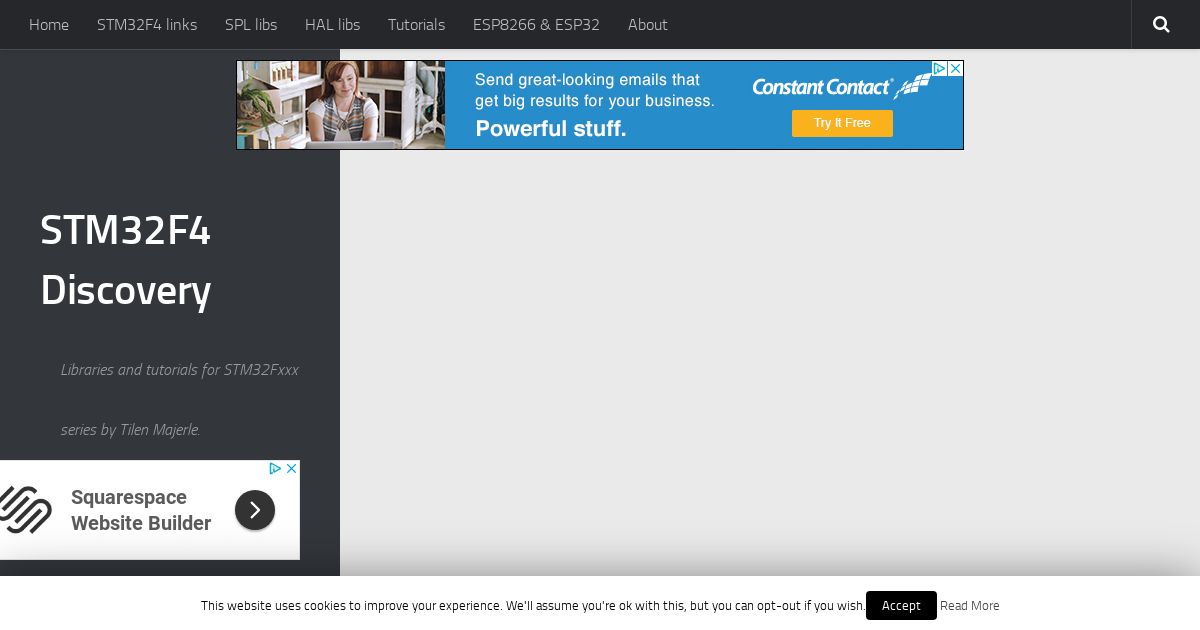Go to Home menu item

[x=49, y=24]
